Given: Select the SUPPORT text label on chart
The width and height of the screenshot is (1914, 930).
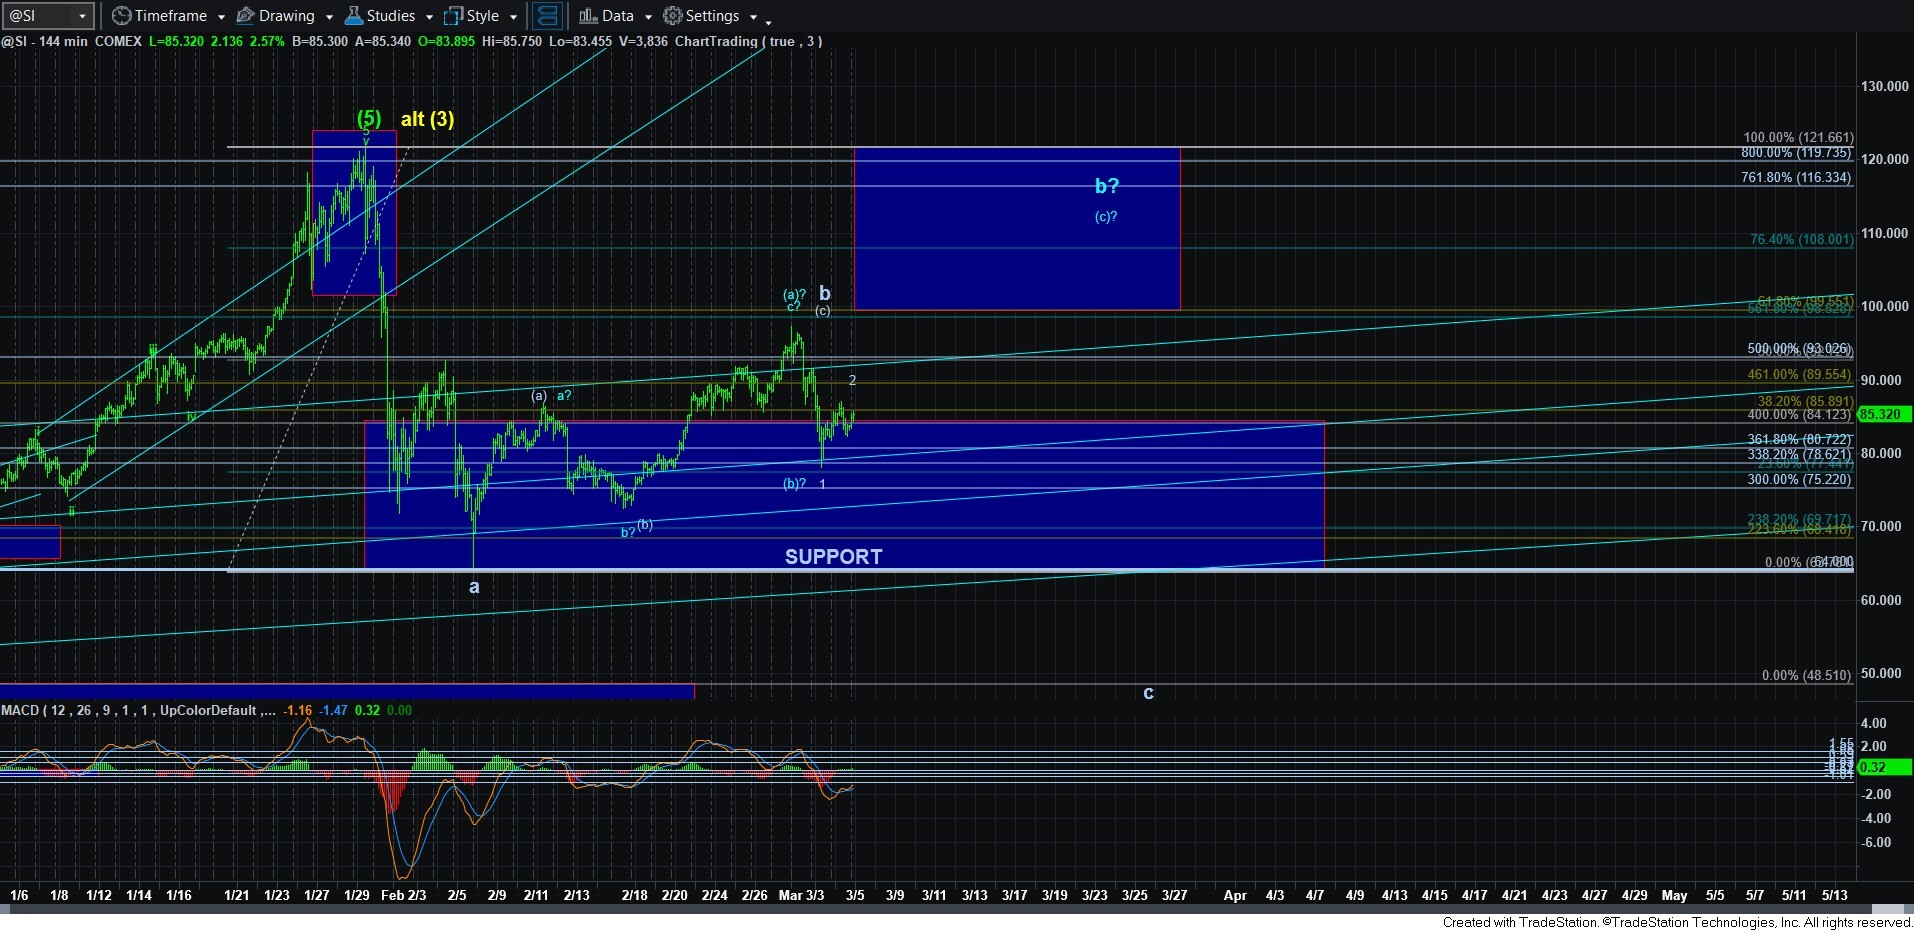Looking at the screenshot, I should (833, 557).
